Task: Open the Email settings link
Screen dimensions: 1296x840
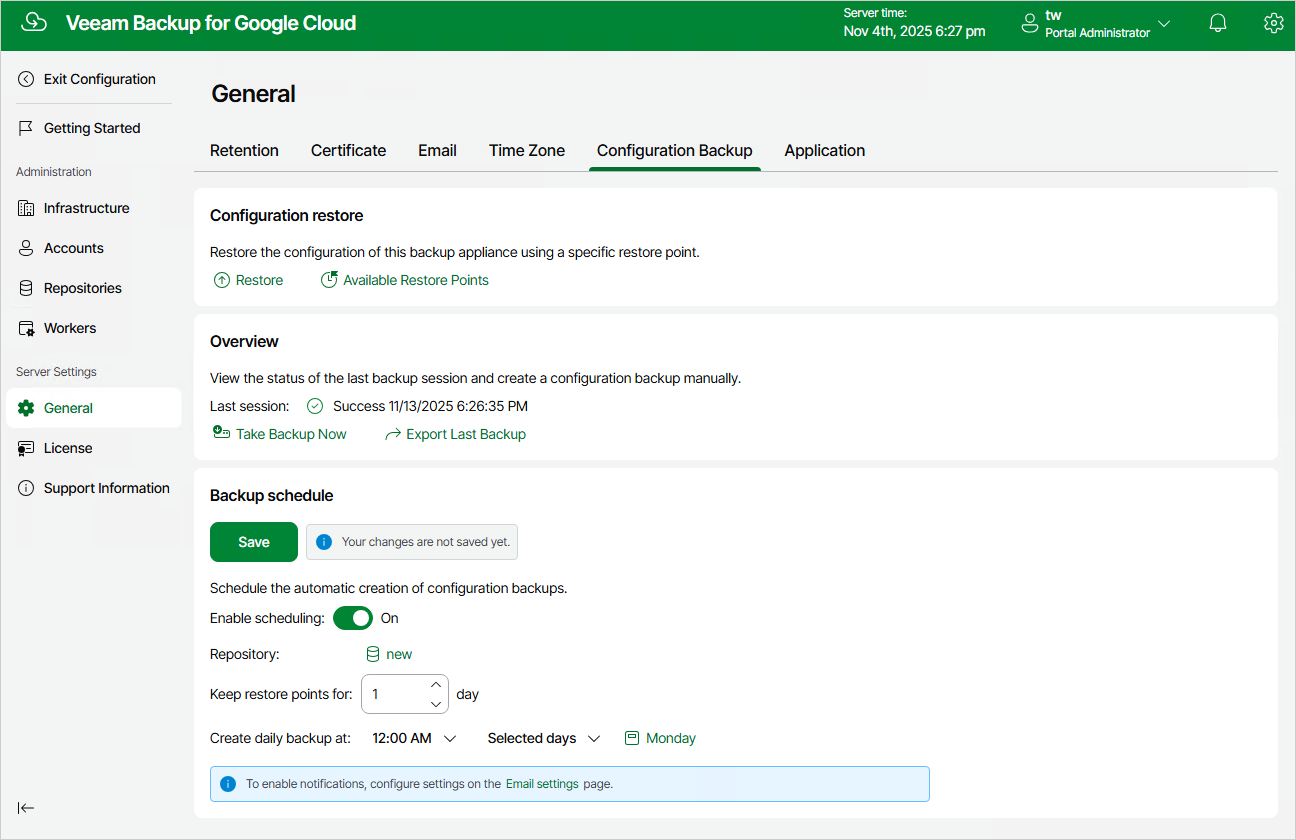Action: pyautogui.click(x=542, y=784)
